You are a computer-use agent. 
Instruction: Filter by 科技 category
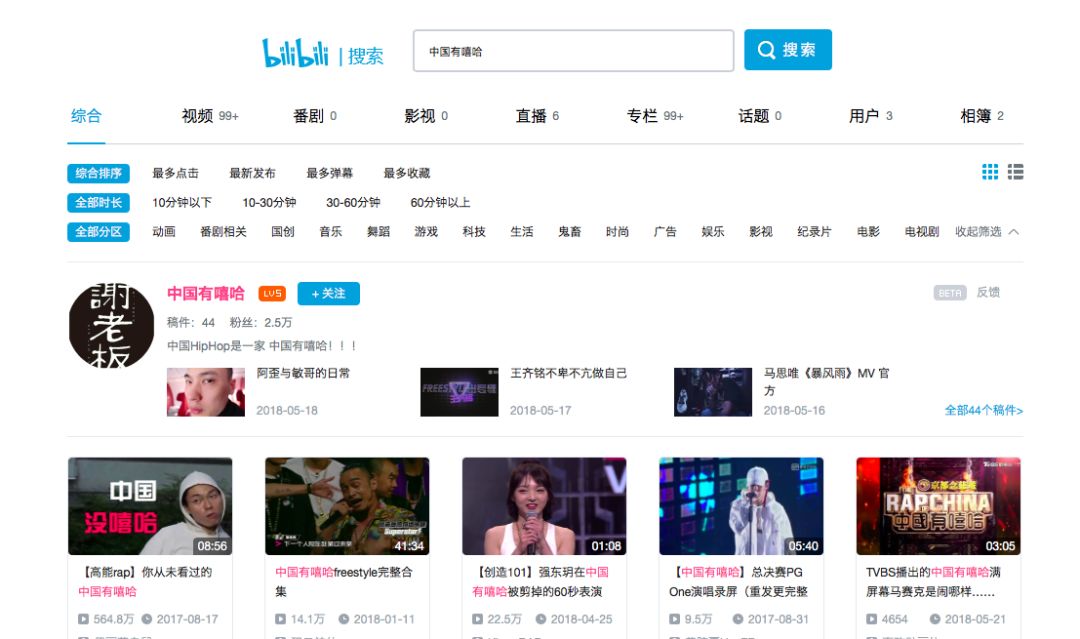coord(475,231)
